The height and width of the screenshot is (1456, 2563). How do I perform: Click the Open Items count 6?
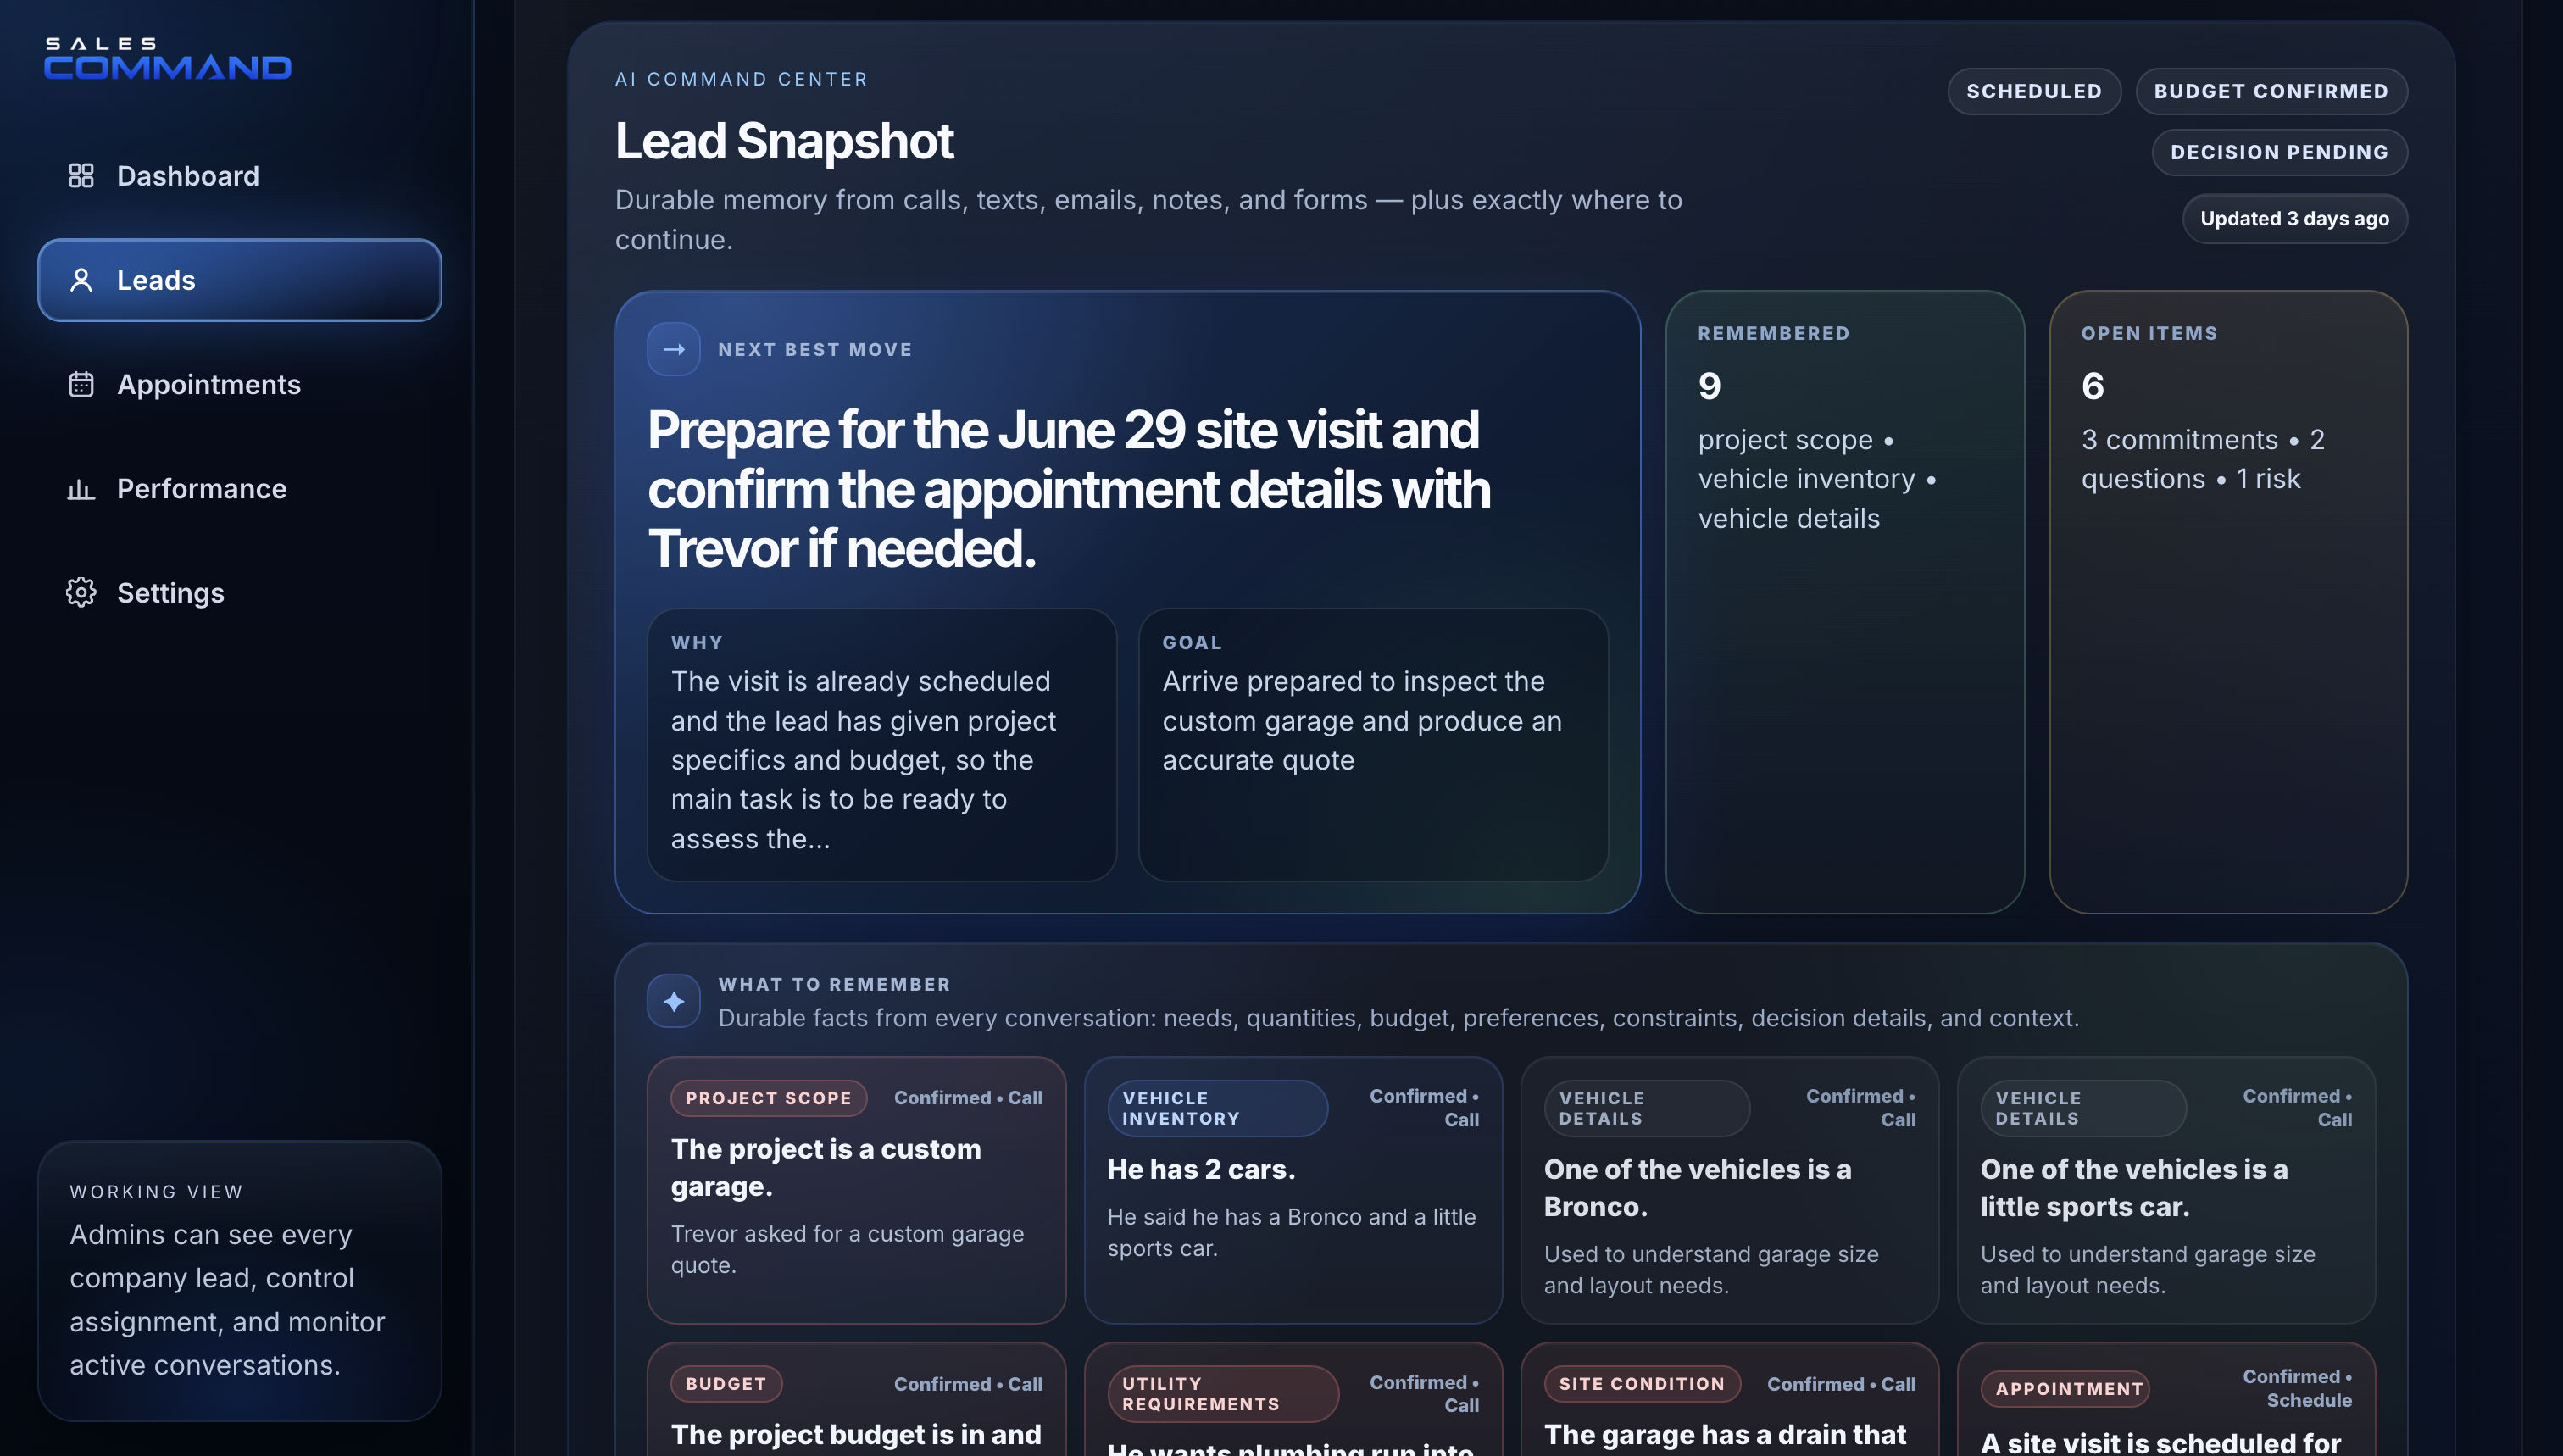(x=2092, y=385)
